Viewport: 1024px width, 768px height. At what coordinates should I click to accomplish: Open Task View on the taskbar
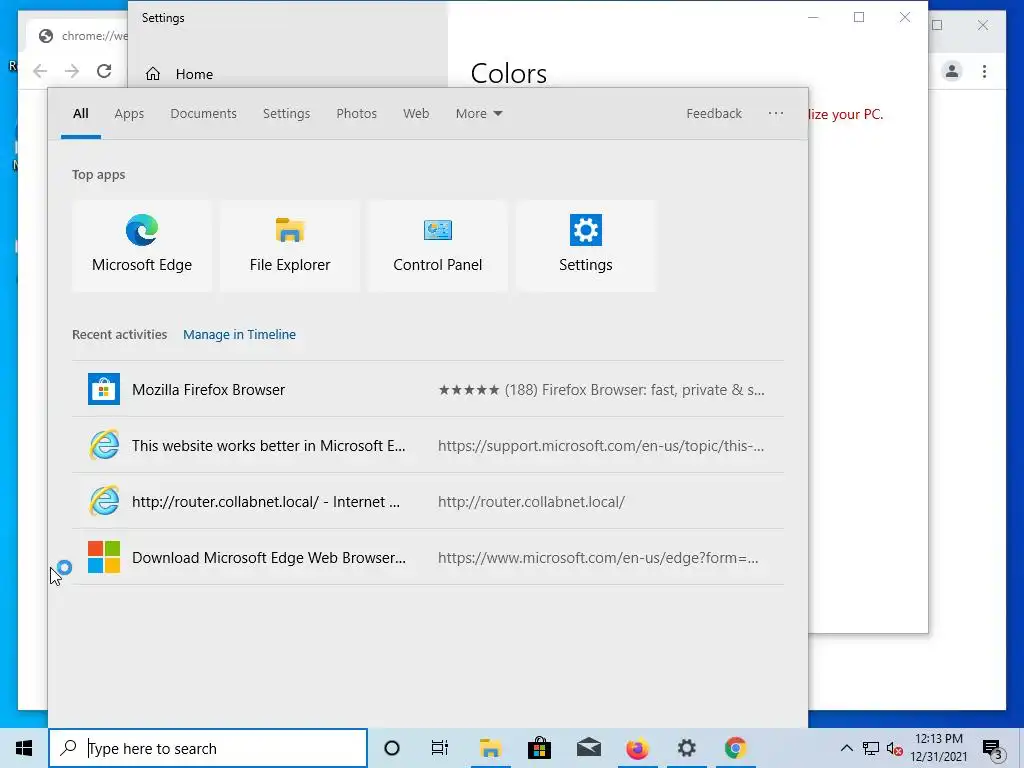(x=440, y=748)
